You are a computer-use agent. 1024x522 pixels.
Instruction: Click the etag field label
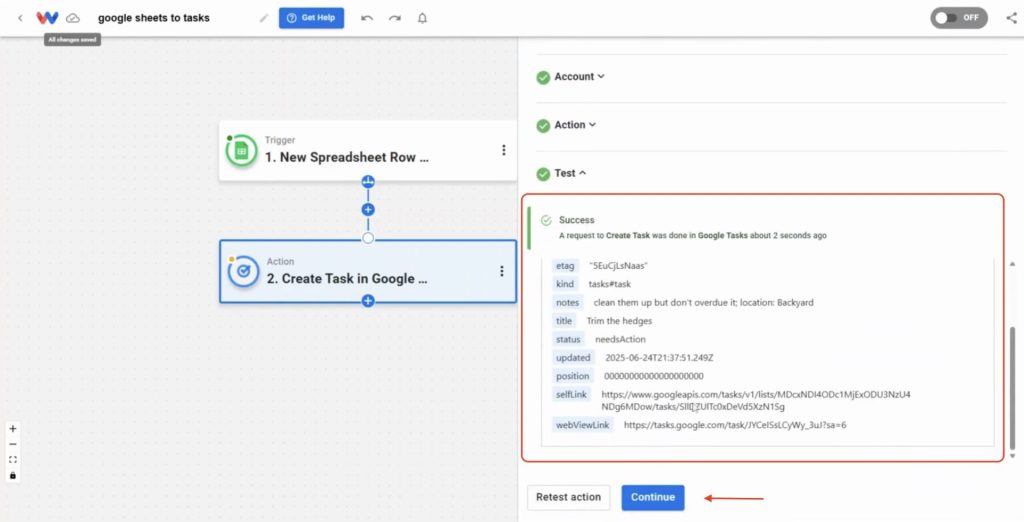[x=565, y=266]
